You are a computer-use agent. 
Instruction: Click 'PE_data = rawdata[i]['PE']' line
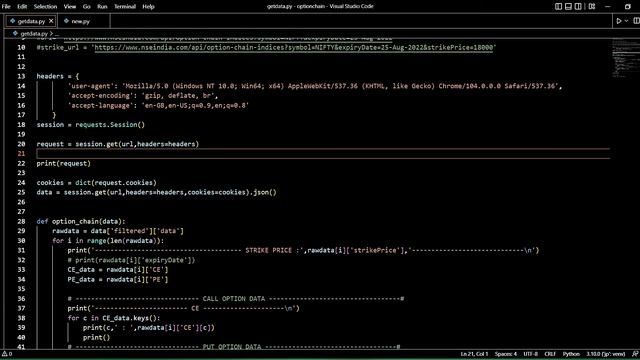point(118,280)
